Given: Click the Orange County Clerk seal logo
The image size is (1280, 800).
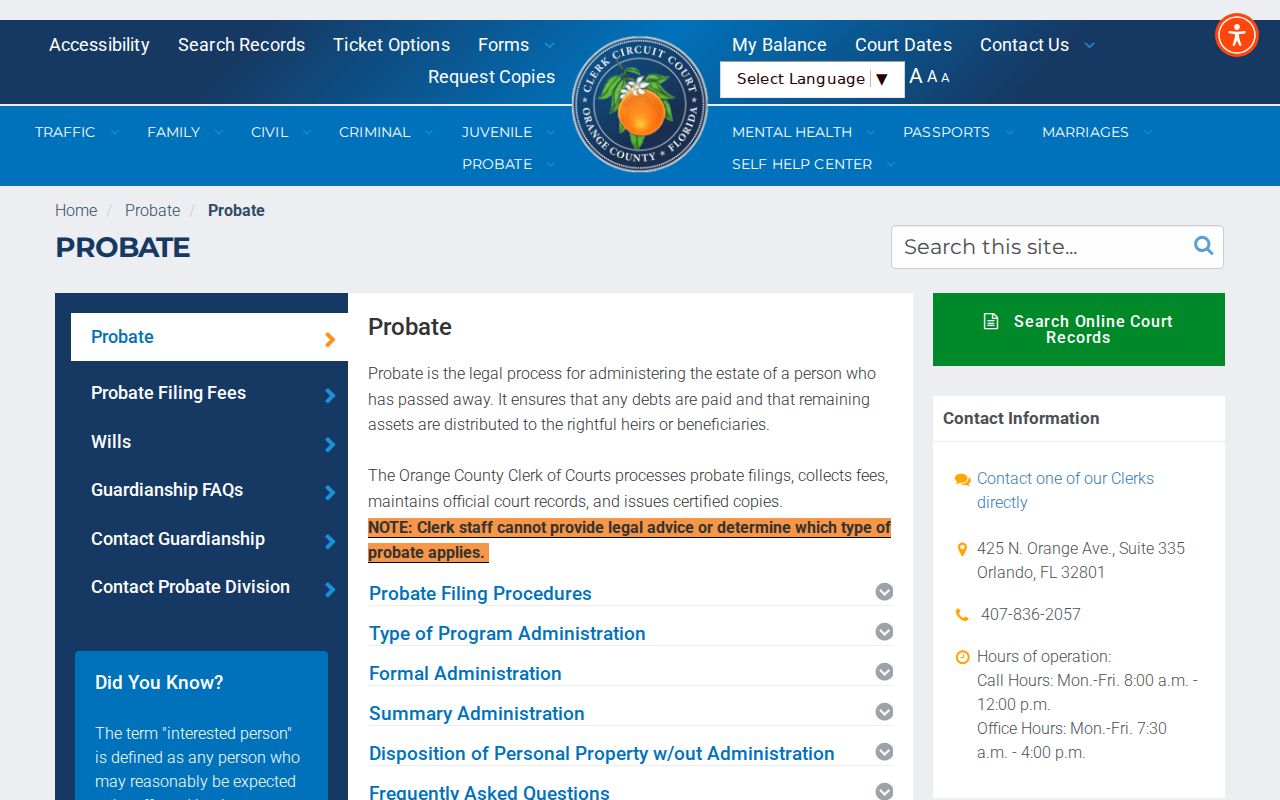Looking at the screenshot, I should point(640,104).
